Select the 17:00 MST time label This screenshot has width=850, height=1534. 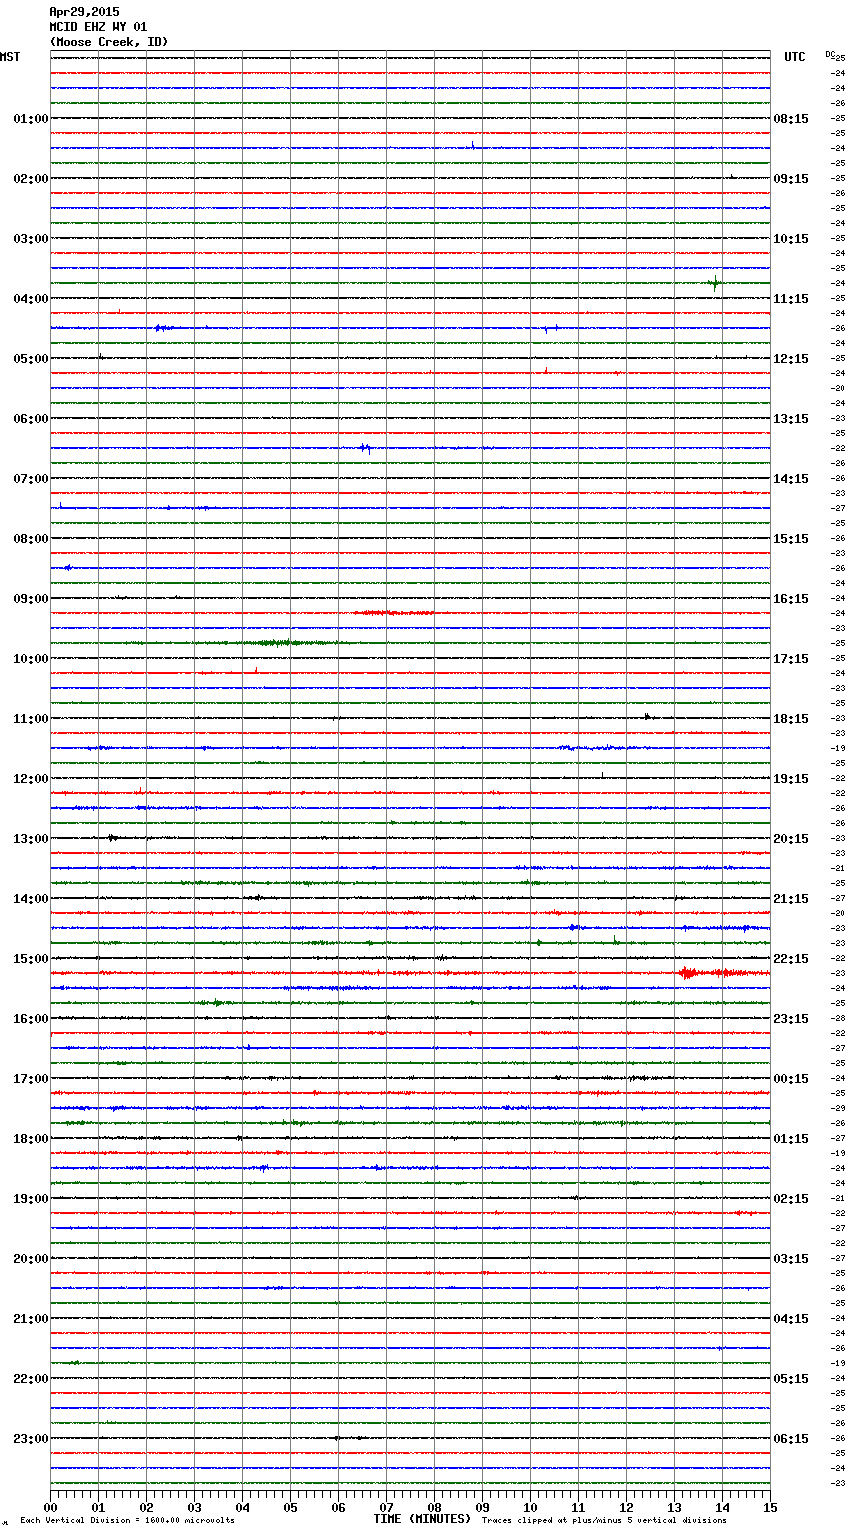pyautogui.click(x=31, y=1079)
